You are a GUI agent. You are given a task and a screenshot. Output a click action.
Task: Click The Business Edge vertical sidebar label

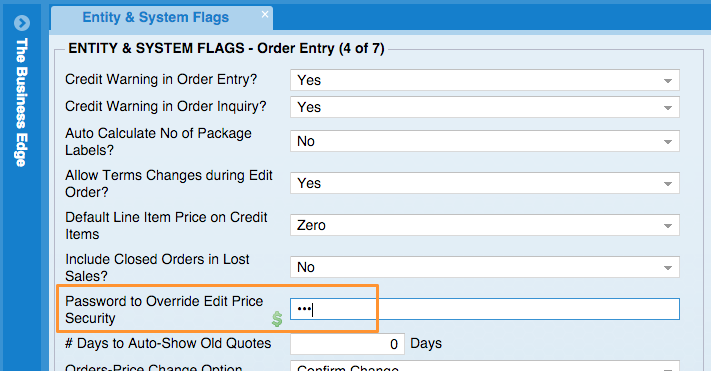click(x=22, y=103)
